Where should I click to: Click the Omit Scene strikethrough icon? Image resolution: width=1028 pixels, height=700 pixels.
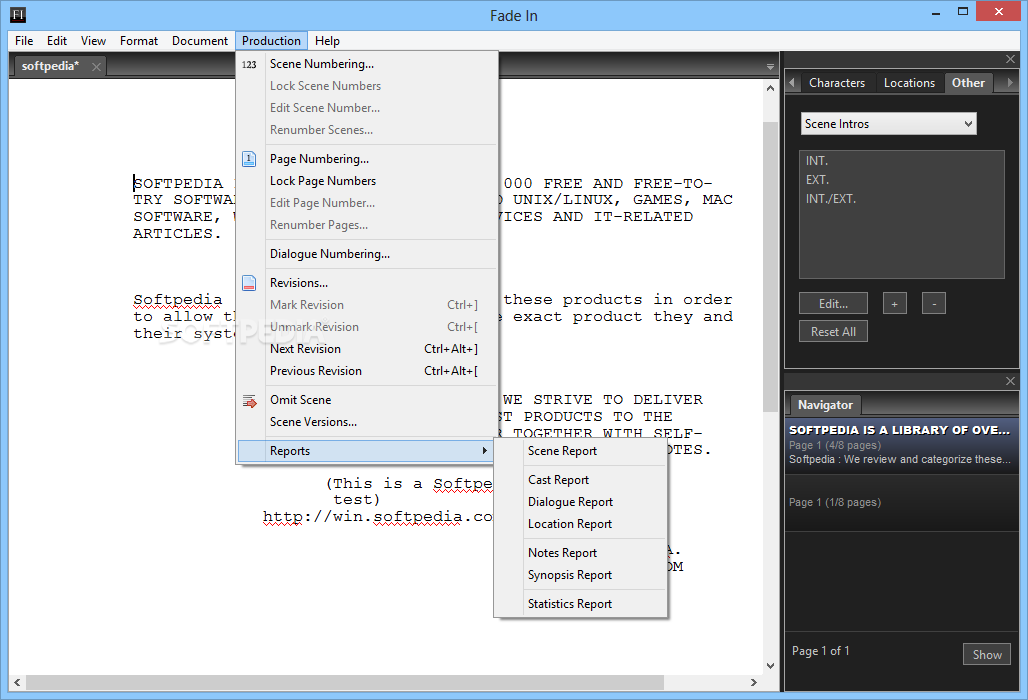point(249,400)
